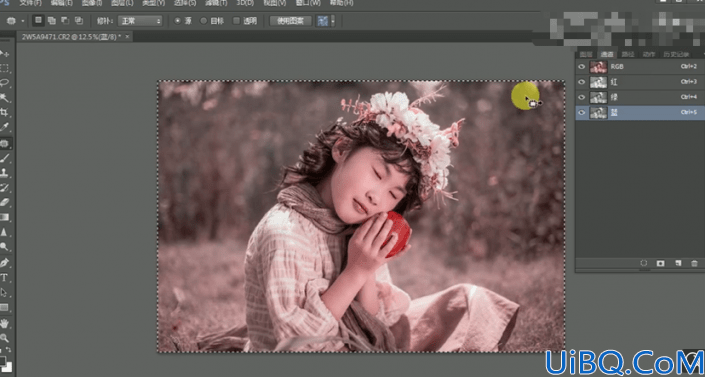The width and height of the screenshot is (705, 377).
Task: Toggle visibility of the RGB channel
Action: [582, 67]
